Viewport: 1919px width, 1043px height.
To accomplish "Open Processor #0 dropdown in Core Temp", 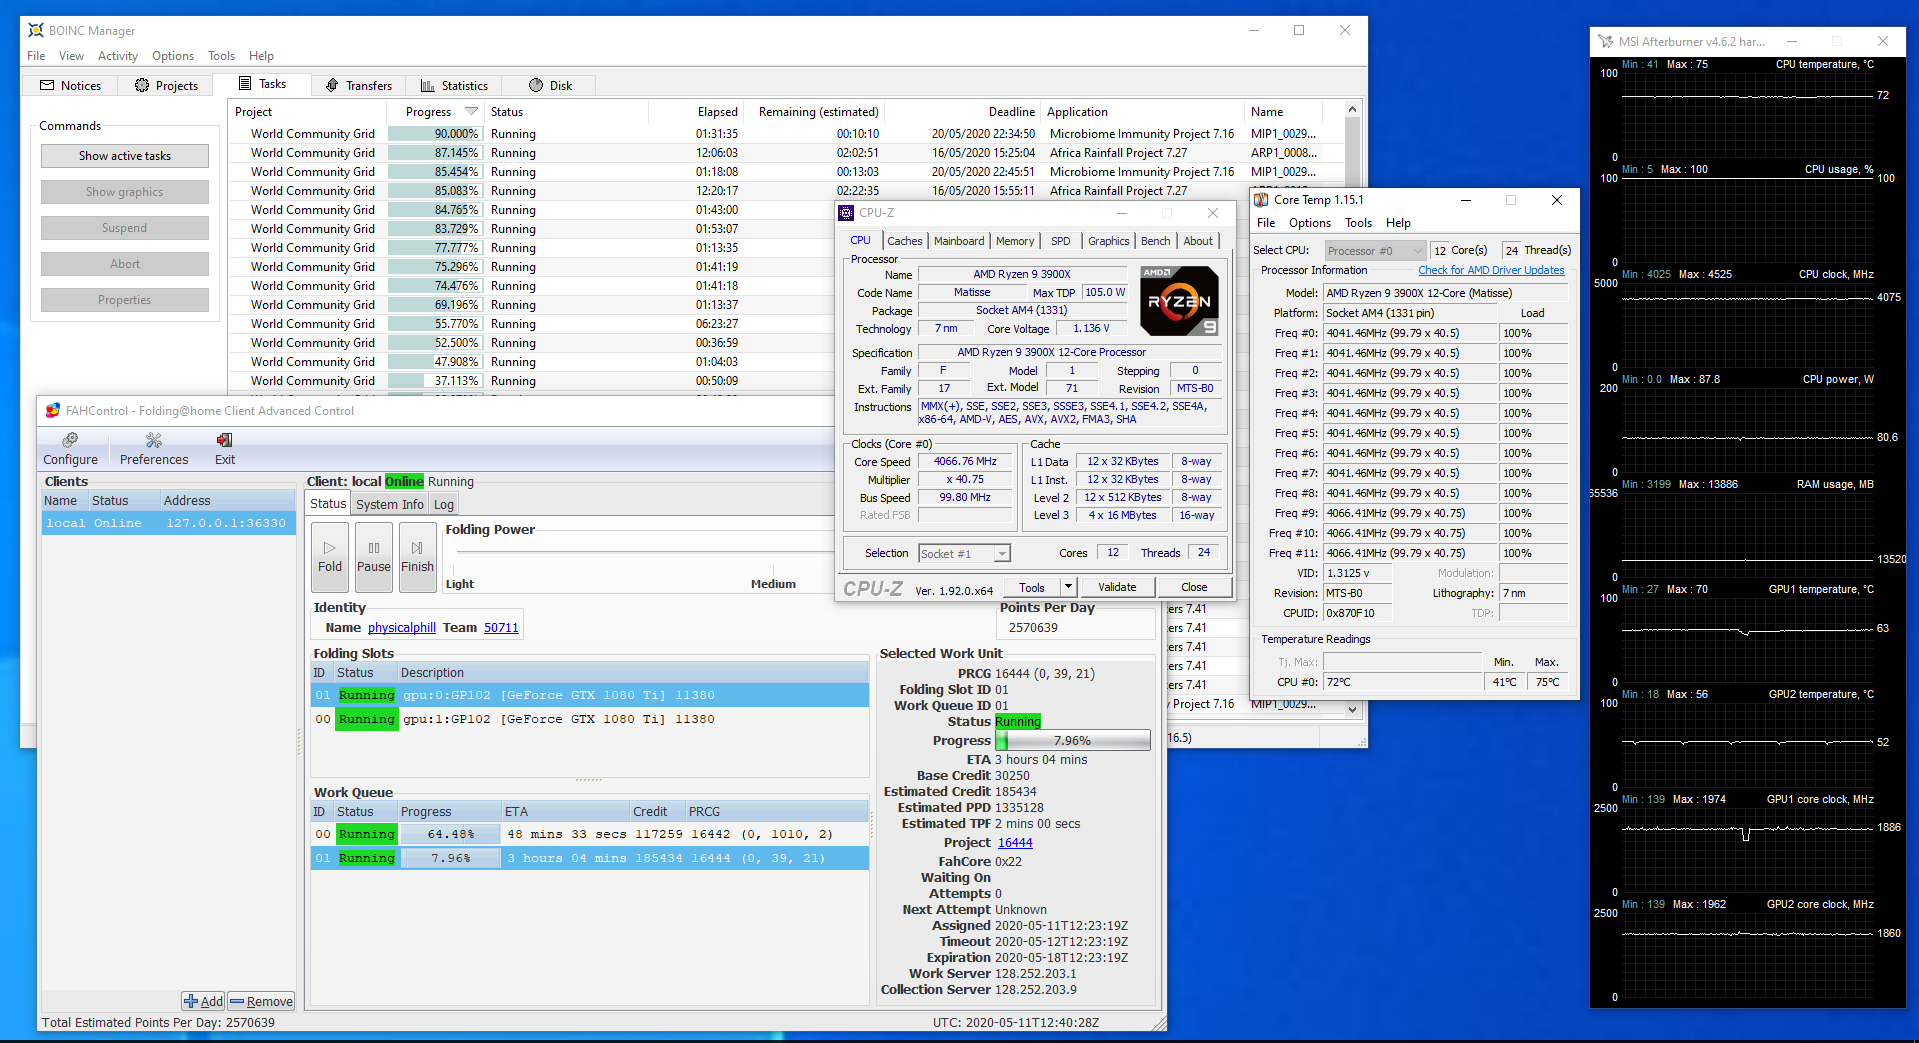I will point(1375,251).
